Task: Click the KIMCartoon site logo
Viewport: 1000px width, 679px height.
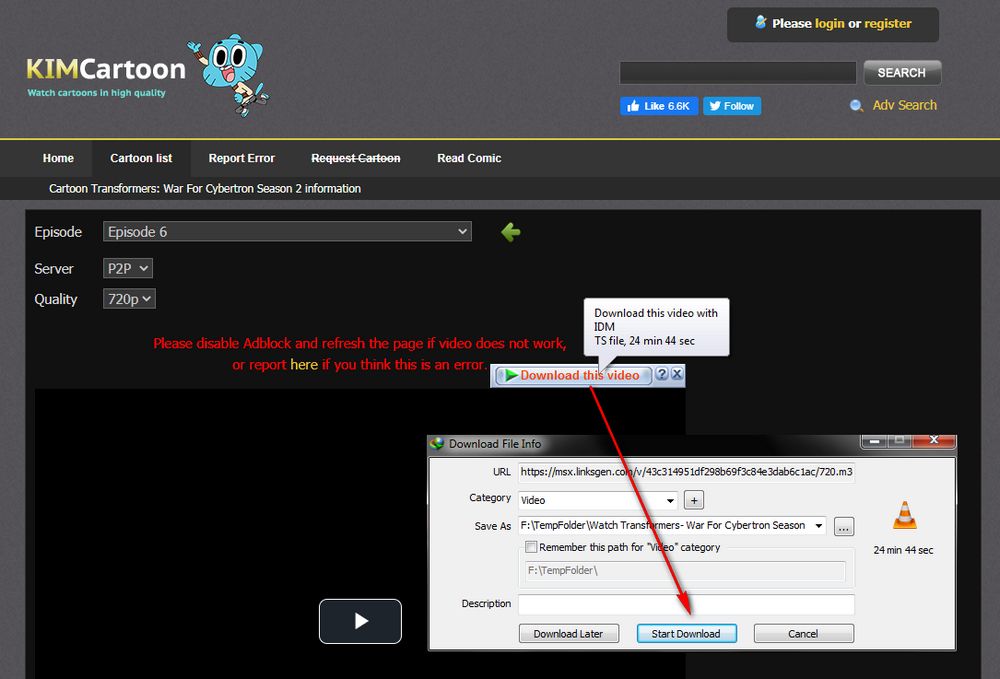Action: [x=106, y=69]
